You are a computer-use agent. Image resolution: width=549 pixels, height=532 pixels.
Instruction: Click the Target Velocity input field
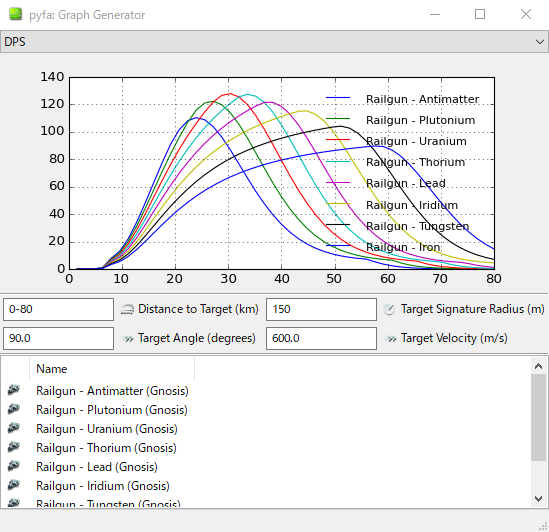[321, 338]
